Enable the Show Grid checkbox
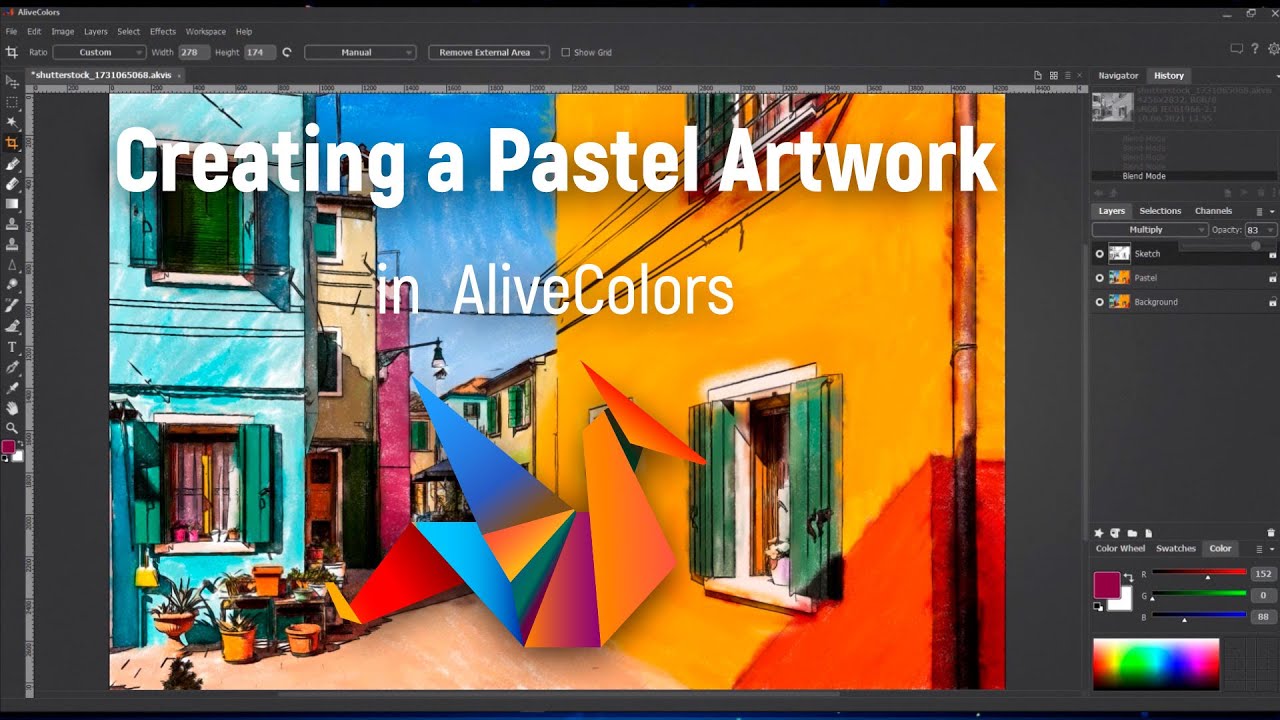 tap(565, 52)
